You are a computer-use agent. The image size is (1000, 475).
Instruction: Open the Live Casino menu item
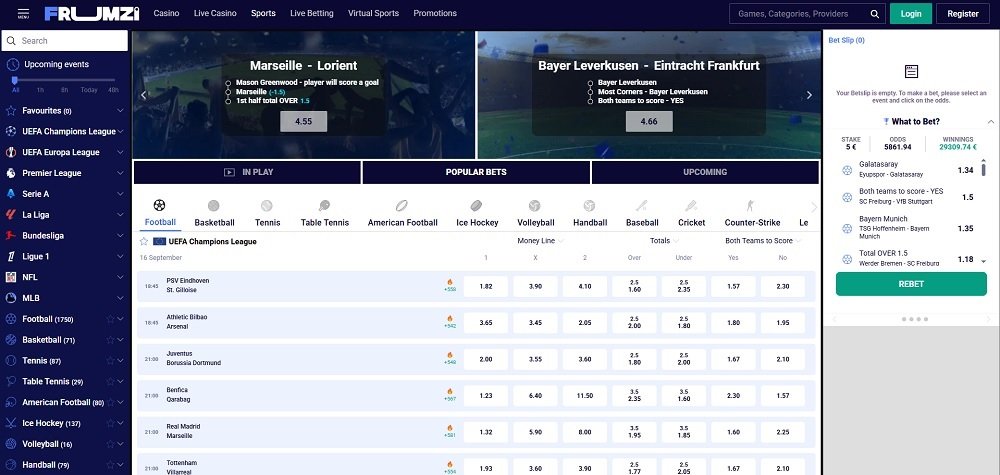[x=215, y=14]
